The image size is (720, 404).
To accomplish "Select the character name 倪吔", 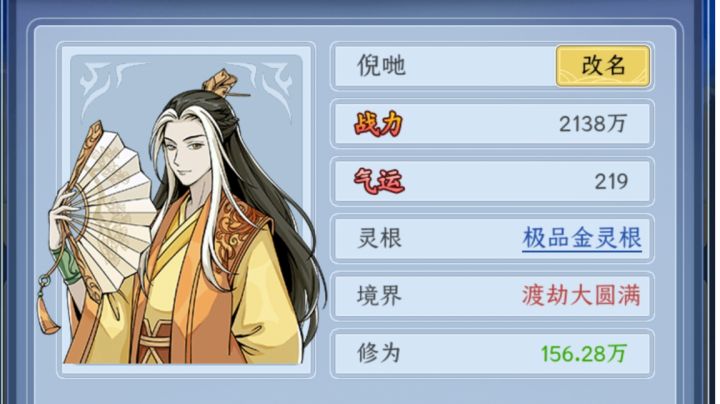I will 381,65.
